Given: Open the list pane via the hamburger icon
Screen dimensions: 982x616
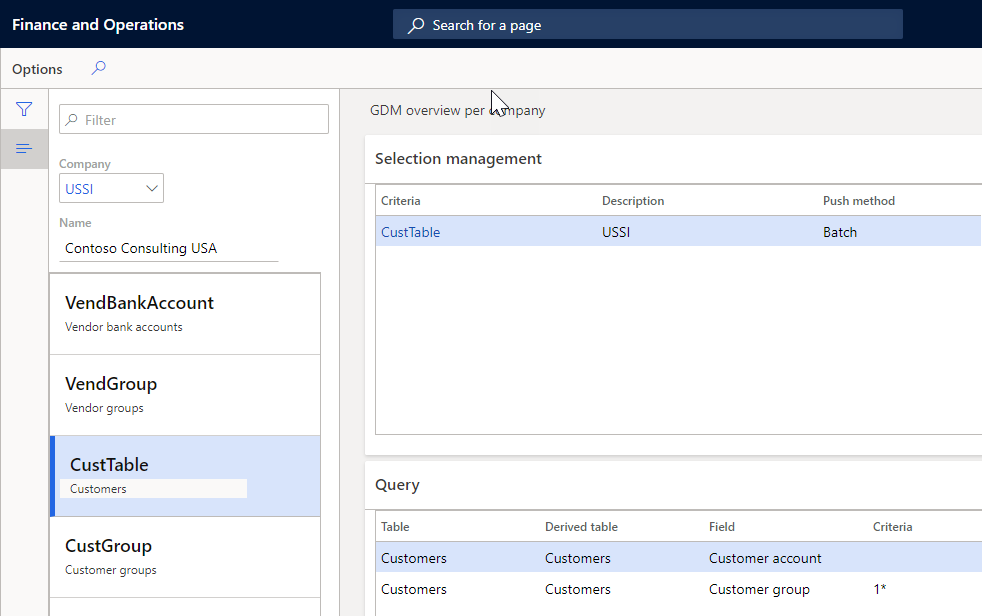Looking at the screenshot, I should [x=24, y=148].
